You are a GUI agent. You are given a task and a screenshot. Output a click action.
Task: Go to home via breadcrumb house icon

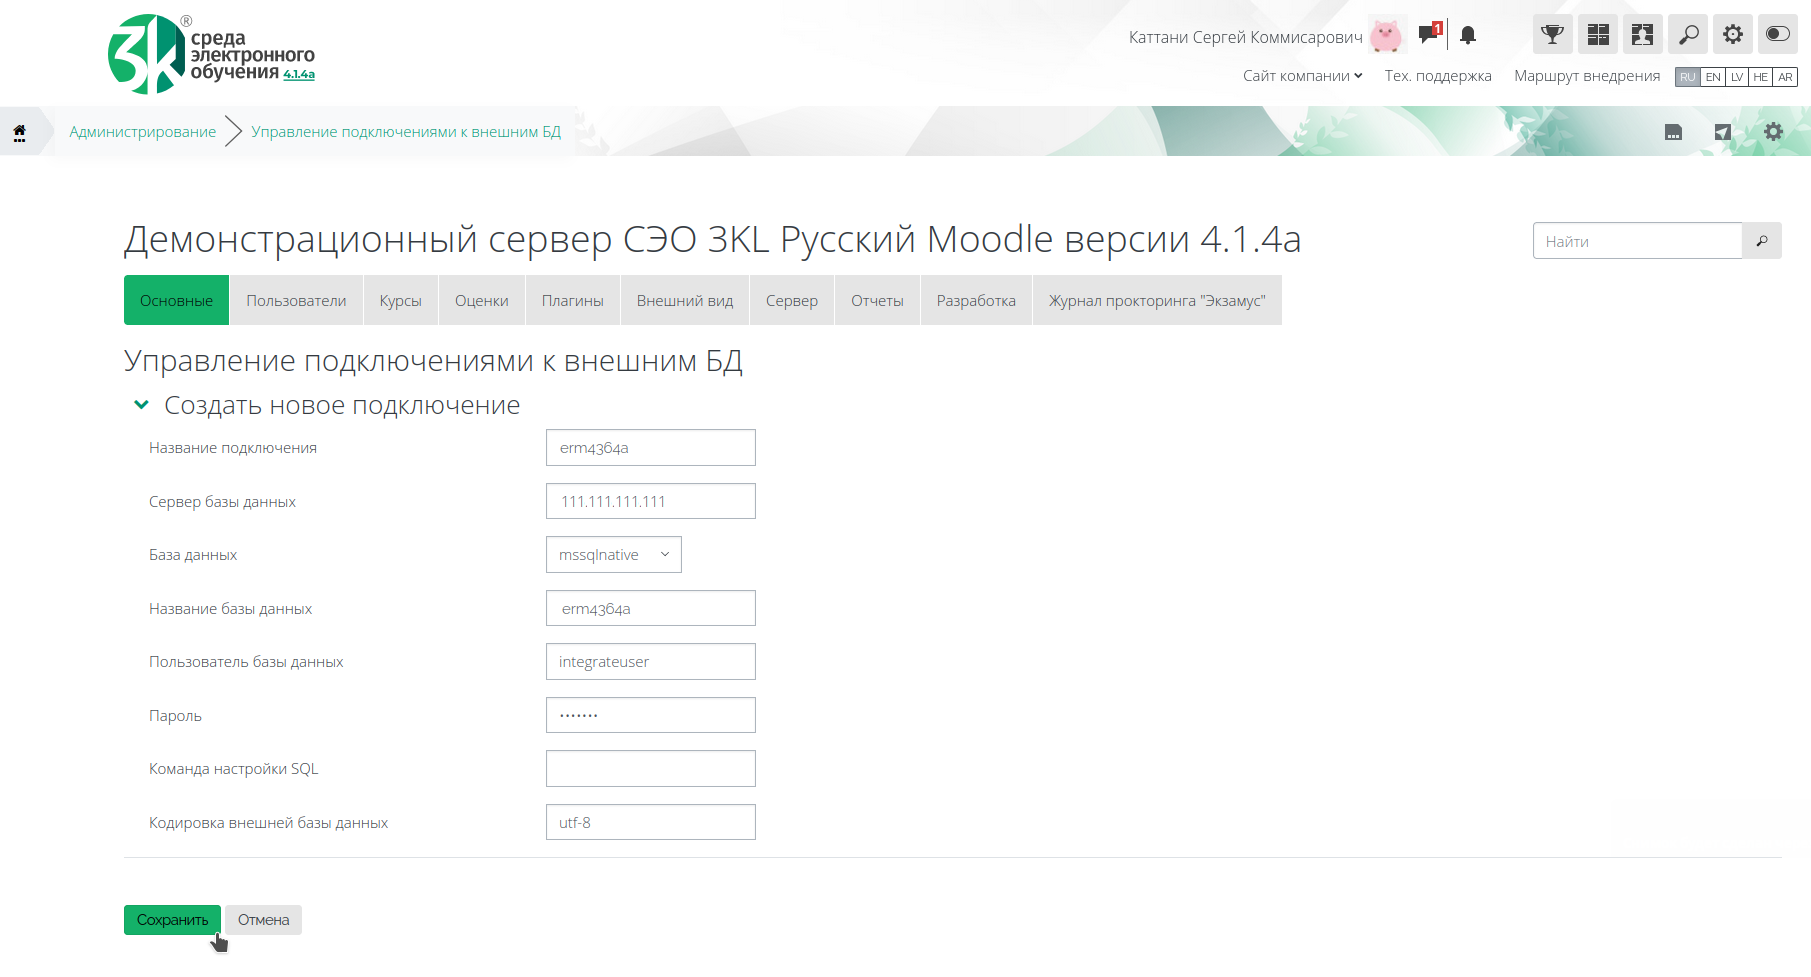pos(19,132)
